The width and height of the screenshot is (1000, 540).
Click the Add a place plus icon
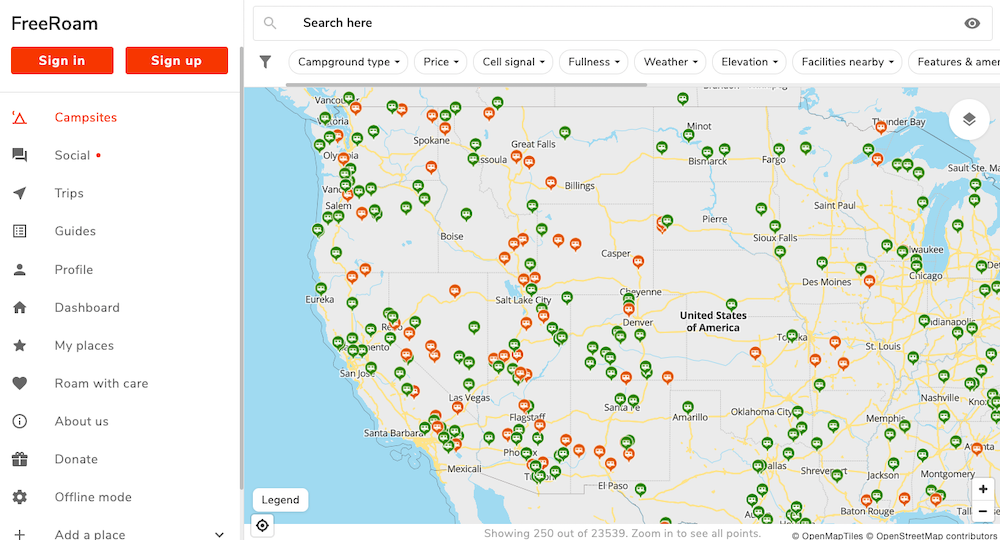tap(20, 534)
